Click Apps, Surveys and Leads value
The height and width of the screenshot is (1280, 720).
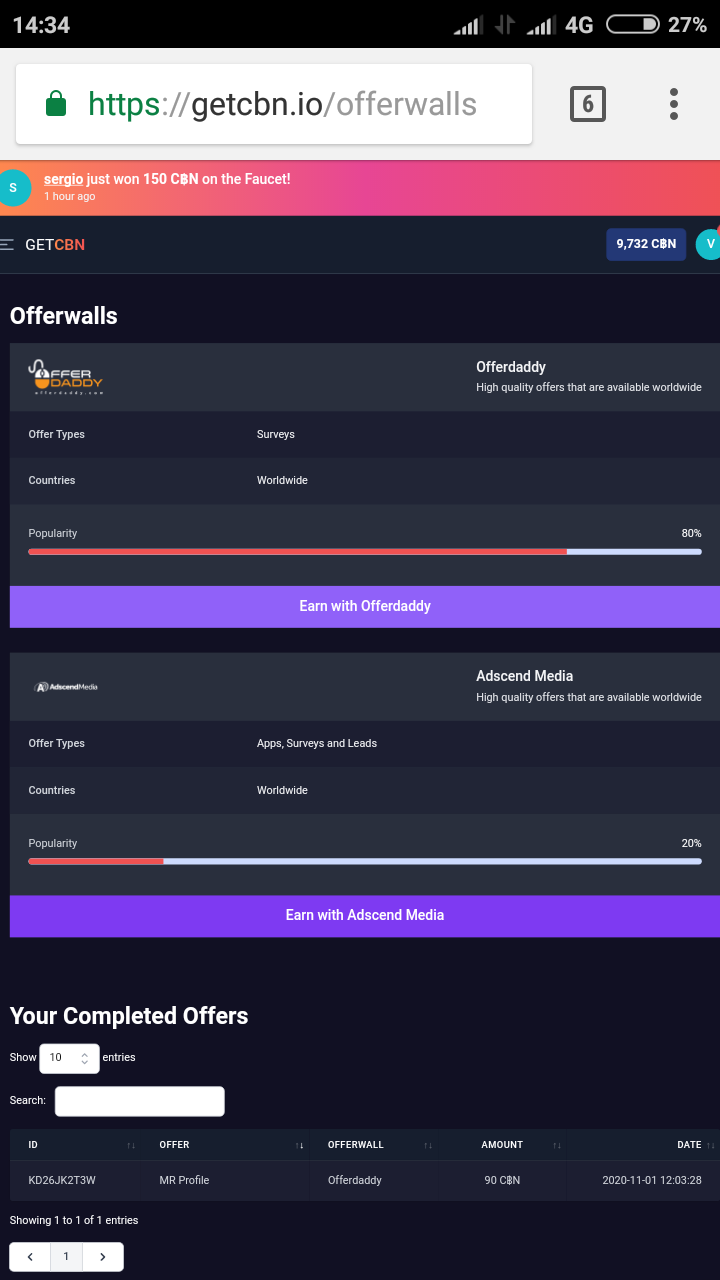(317, 743)
